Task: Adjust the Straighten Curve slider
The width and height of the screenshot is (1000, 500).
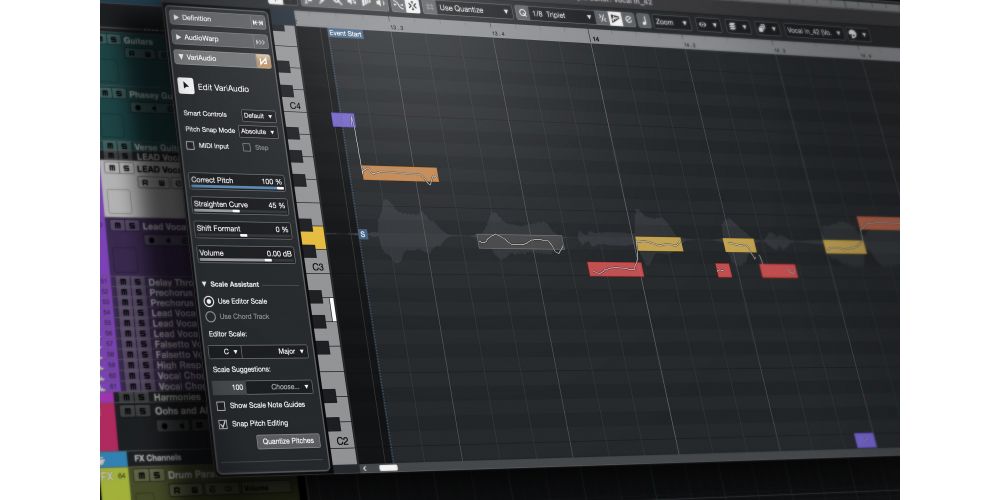Action: (x=240, y=206)
